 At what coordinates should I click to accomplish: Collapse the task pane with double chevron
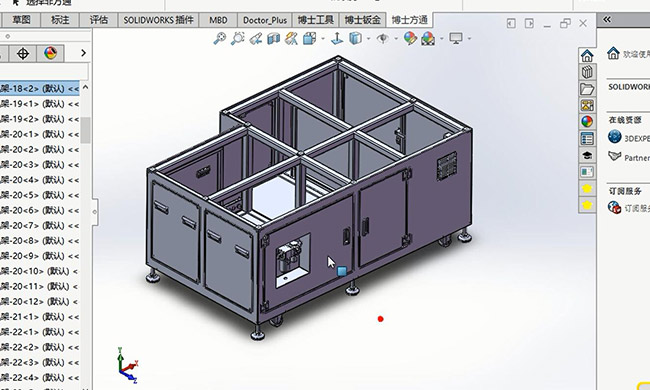[x=607, y=19]
